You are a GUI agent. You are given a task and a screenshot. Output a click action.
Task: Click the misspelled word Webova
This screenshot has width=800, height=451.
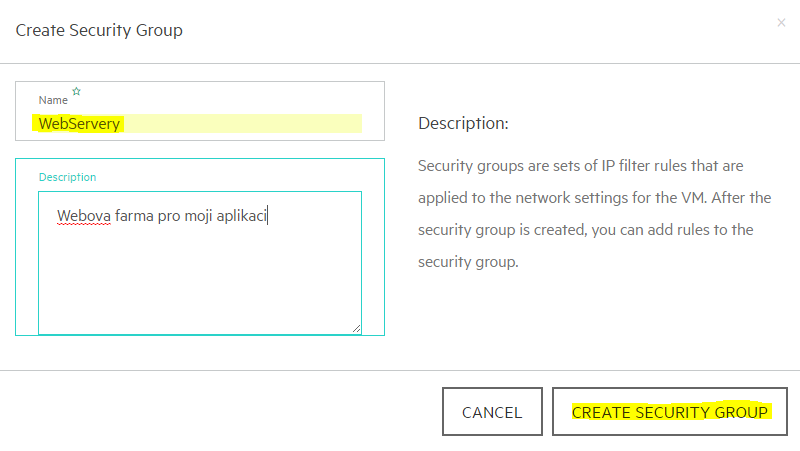(84, 216)
